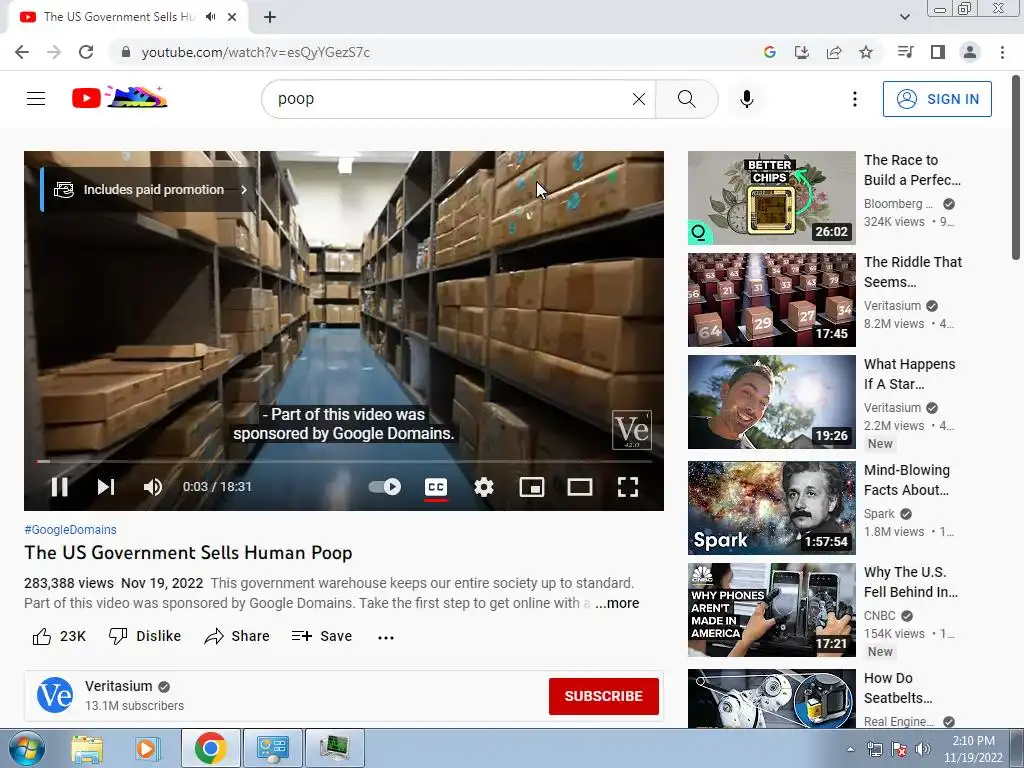This screenshot has width=1024, height=768.
Task: Click the video progress bar
Action: click(x=344, y=461)
